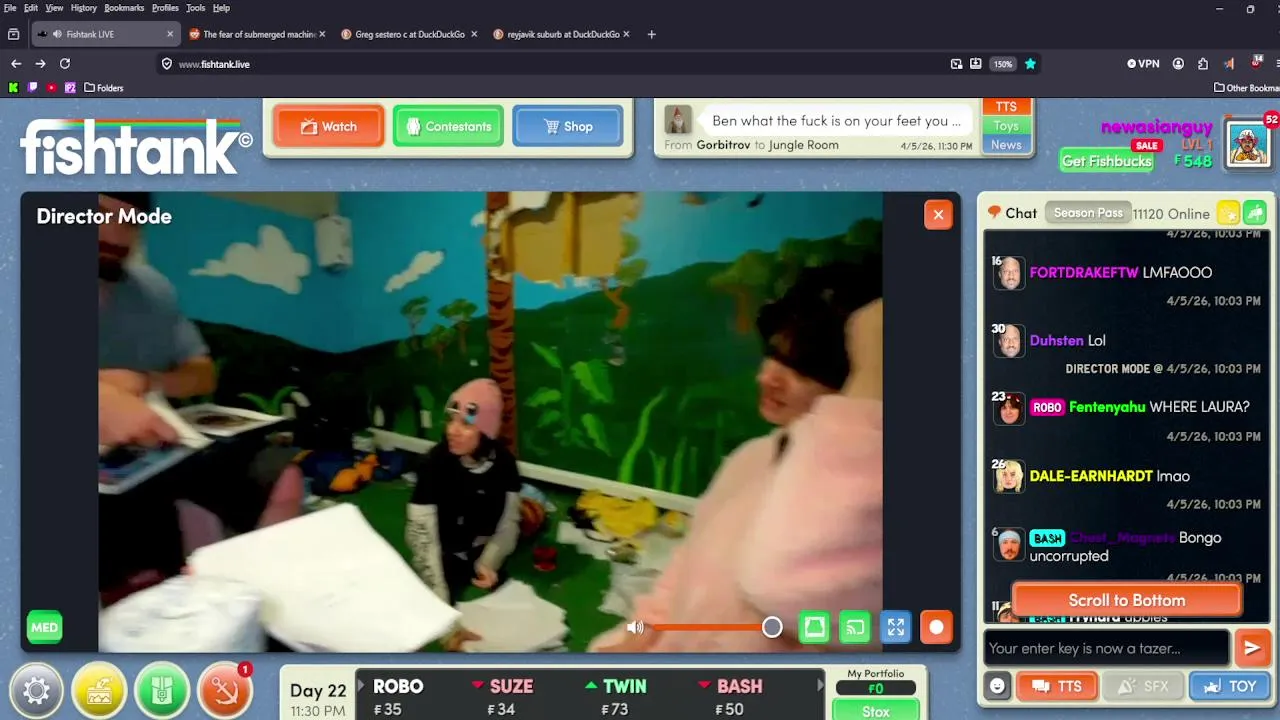The height and width of the screenshot is (720, 1280).
Task: Switch to The fear of submerged machines tab
Action: [258, 34]
